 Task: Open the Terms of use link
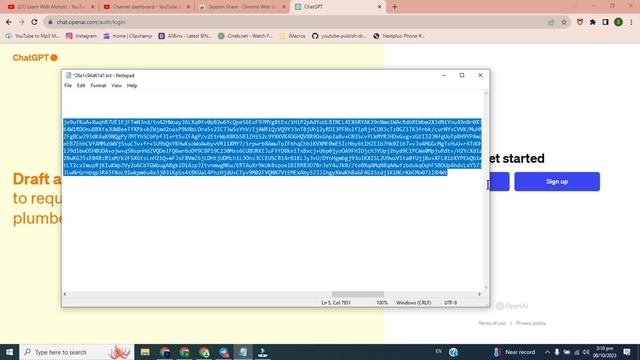coord(492,323)
